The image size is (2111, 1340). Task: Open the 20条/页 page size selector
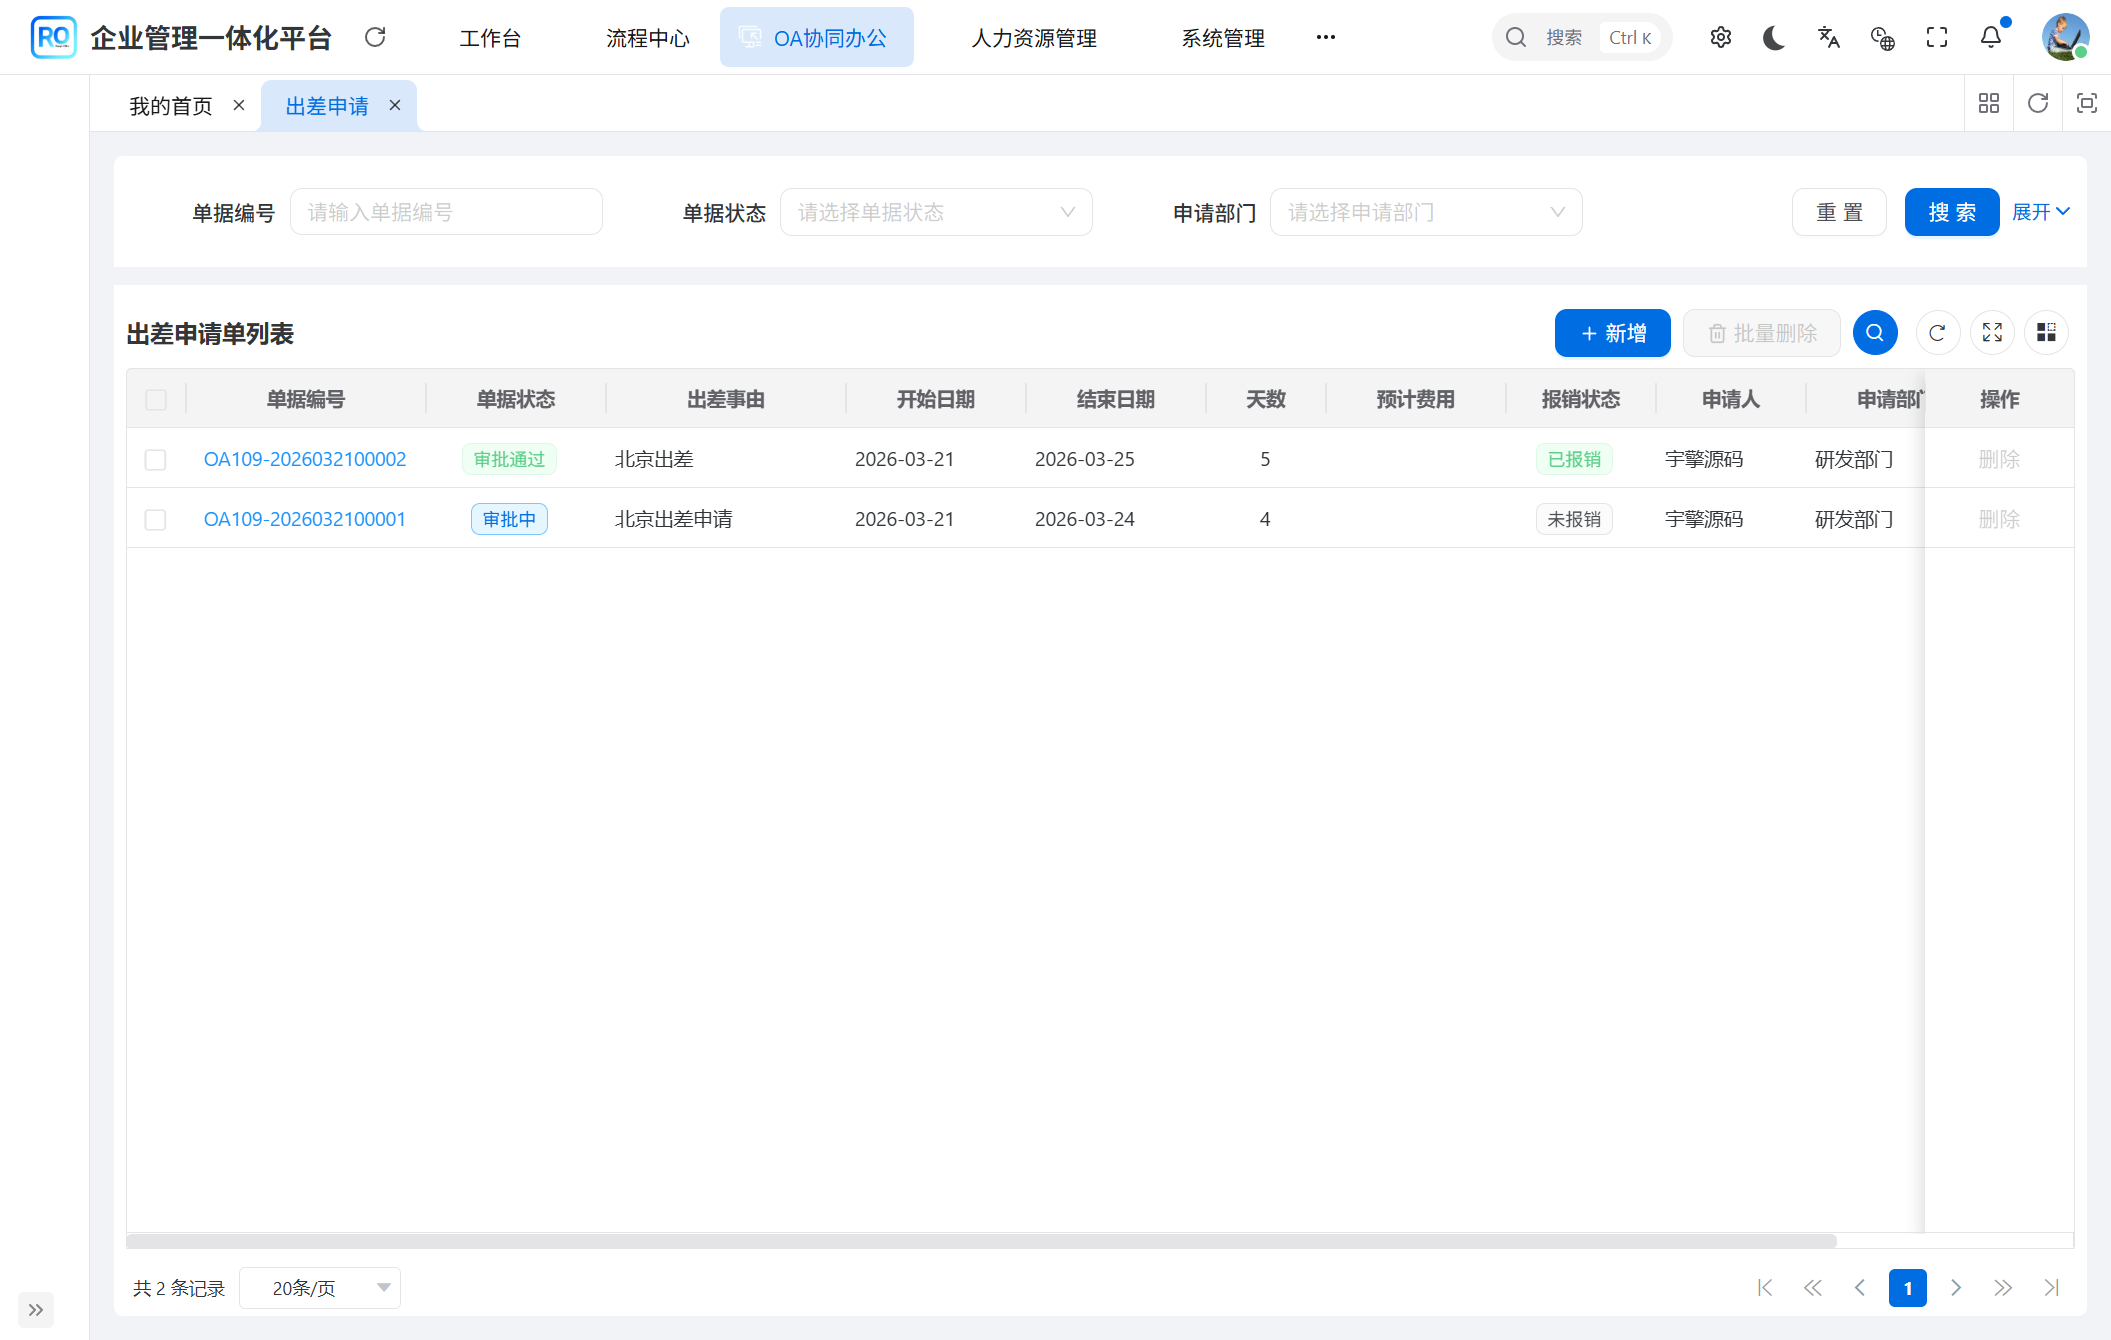[x=320, y=1288]
